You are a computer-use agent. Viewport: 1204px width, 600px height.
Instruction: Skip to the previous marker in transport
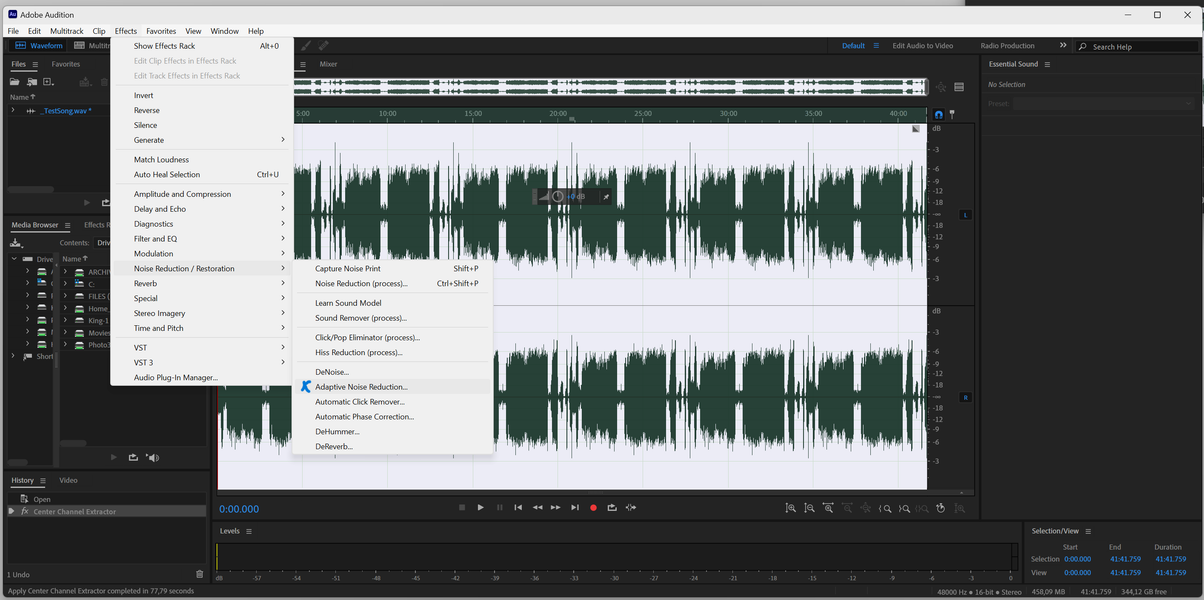pos(518,508)
